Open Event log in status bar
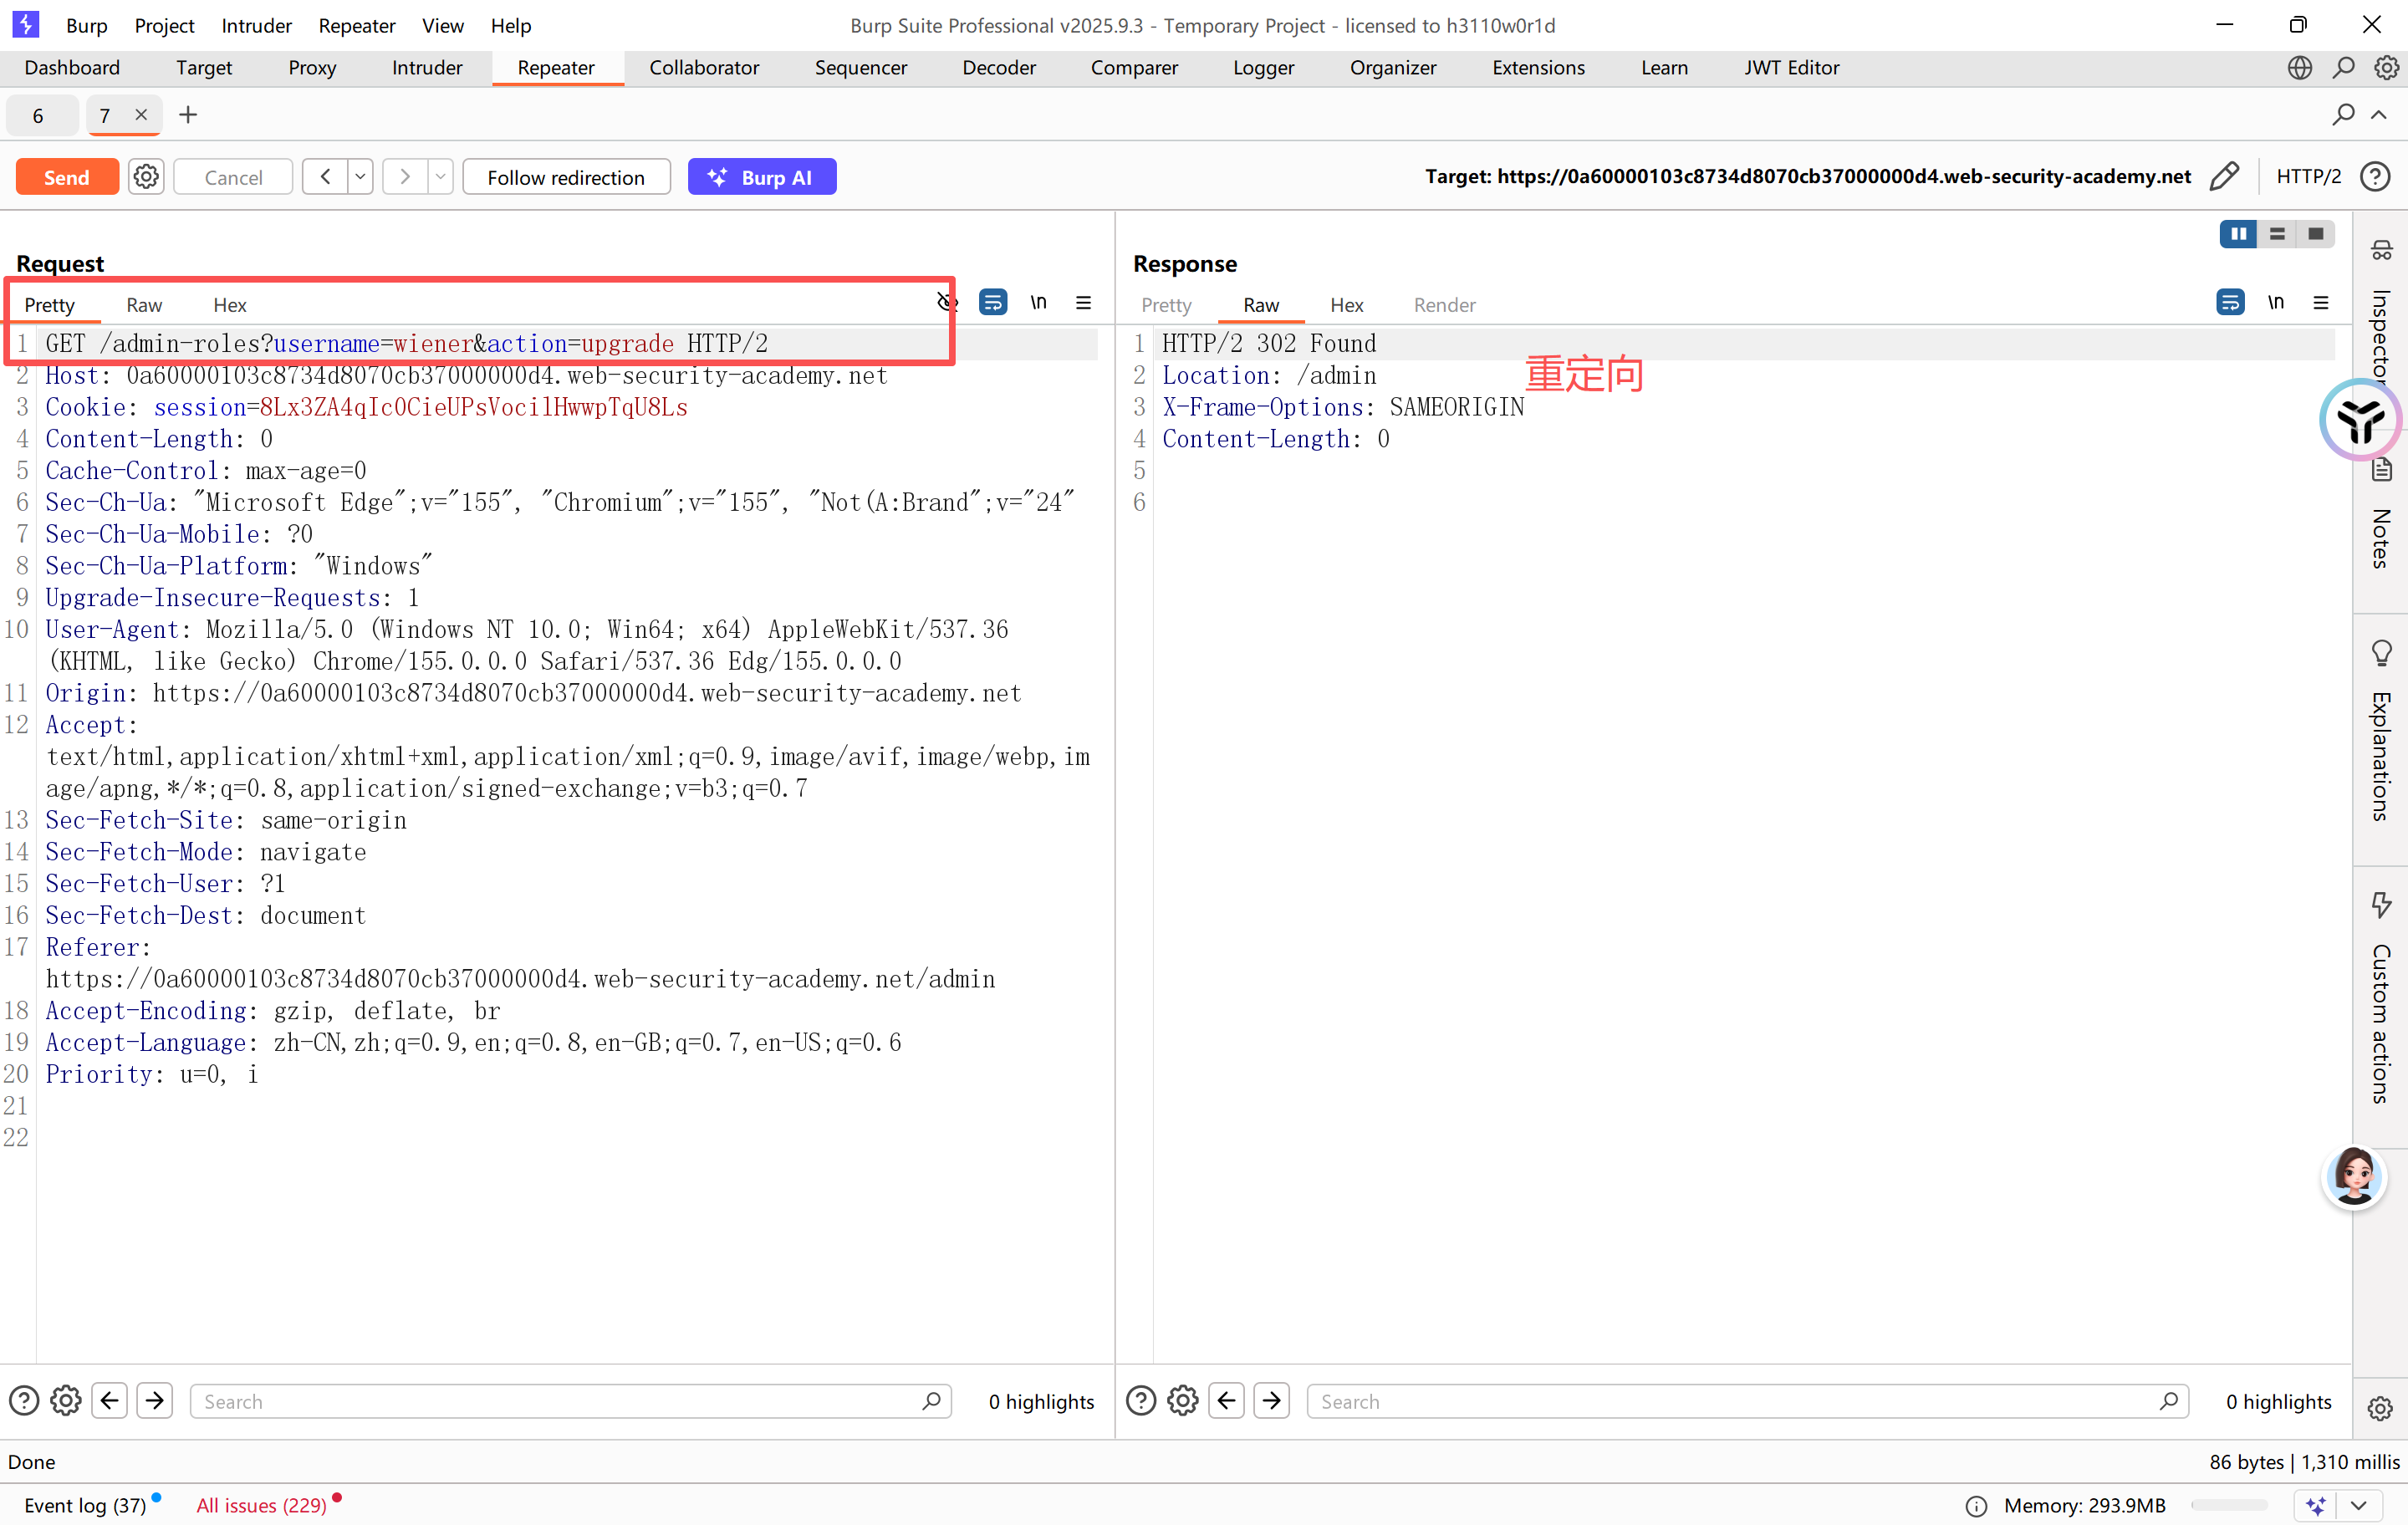This screenshot has height=1525, width=2408. coord(85,1505)
